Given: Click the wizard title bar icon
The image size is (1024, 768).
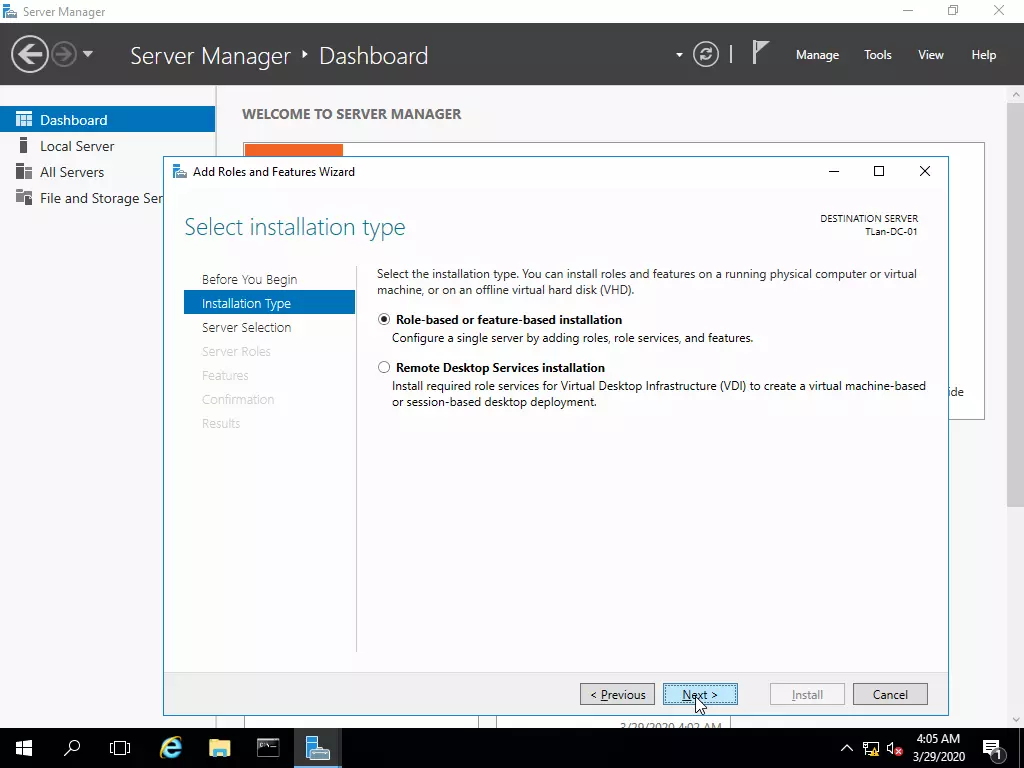Looking at the screenshot, I should pos(180,172).
